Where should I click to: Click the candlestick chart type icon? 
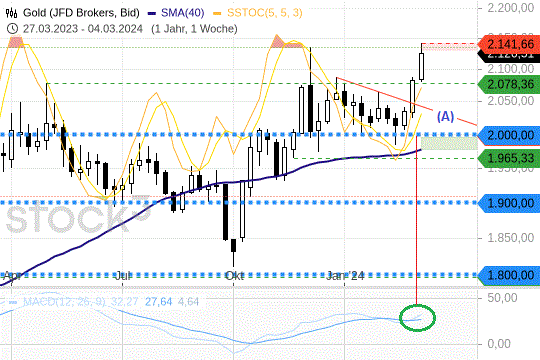pos(11,13)
